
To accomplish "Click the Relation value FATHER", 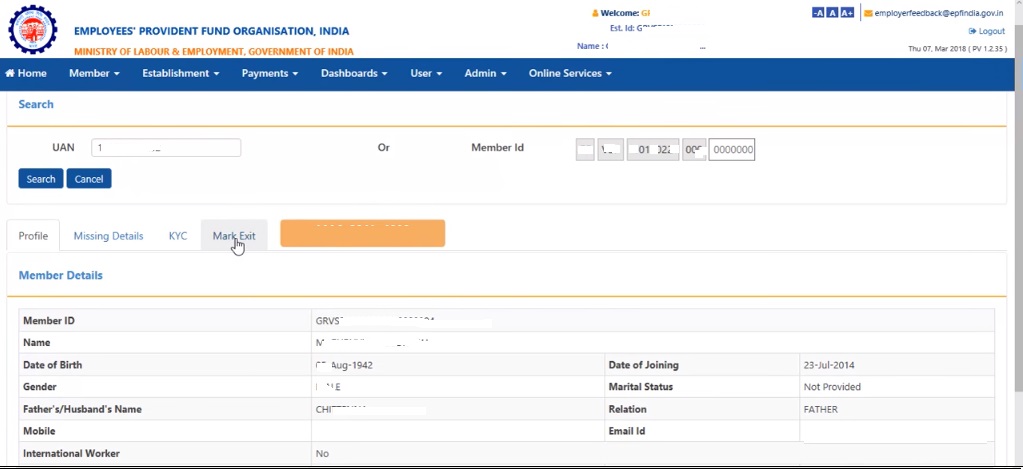I will click(821, 410).
